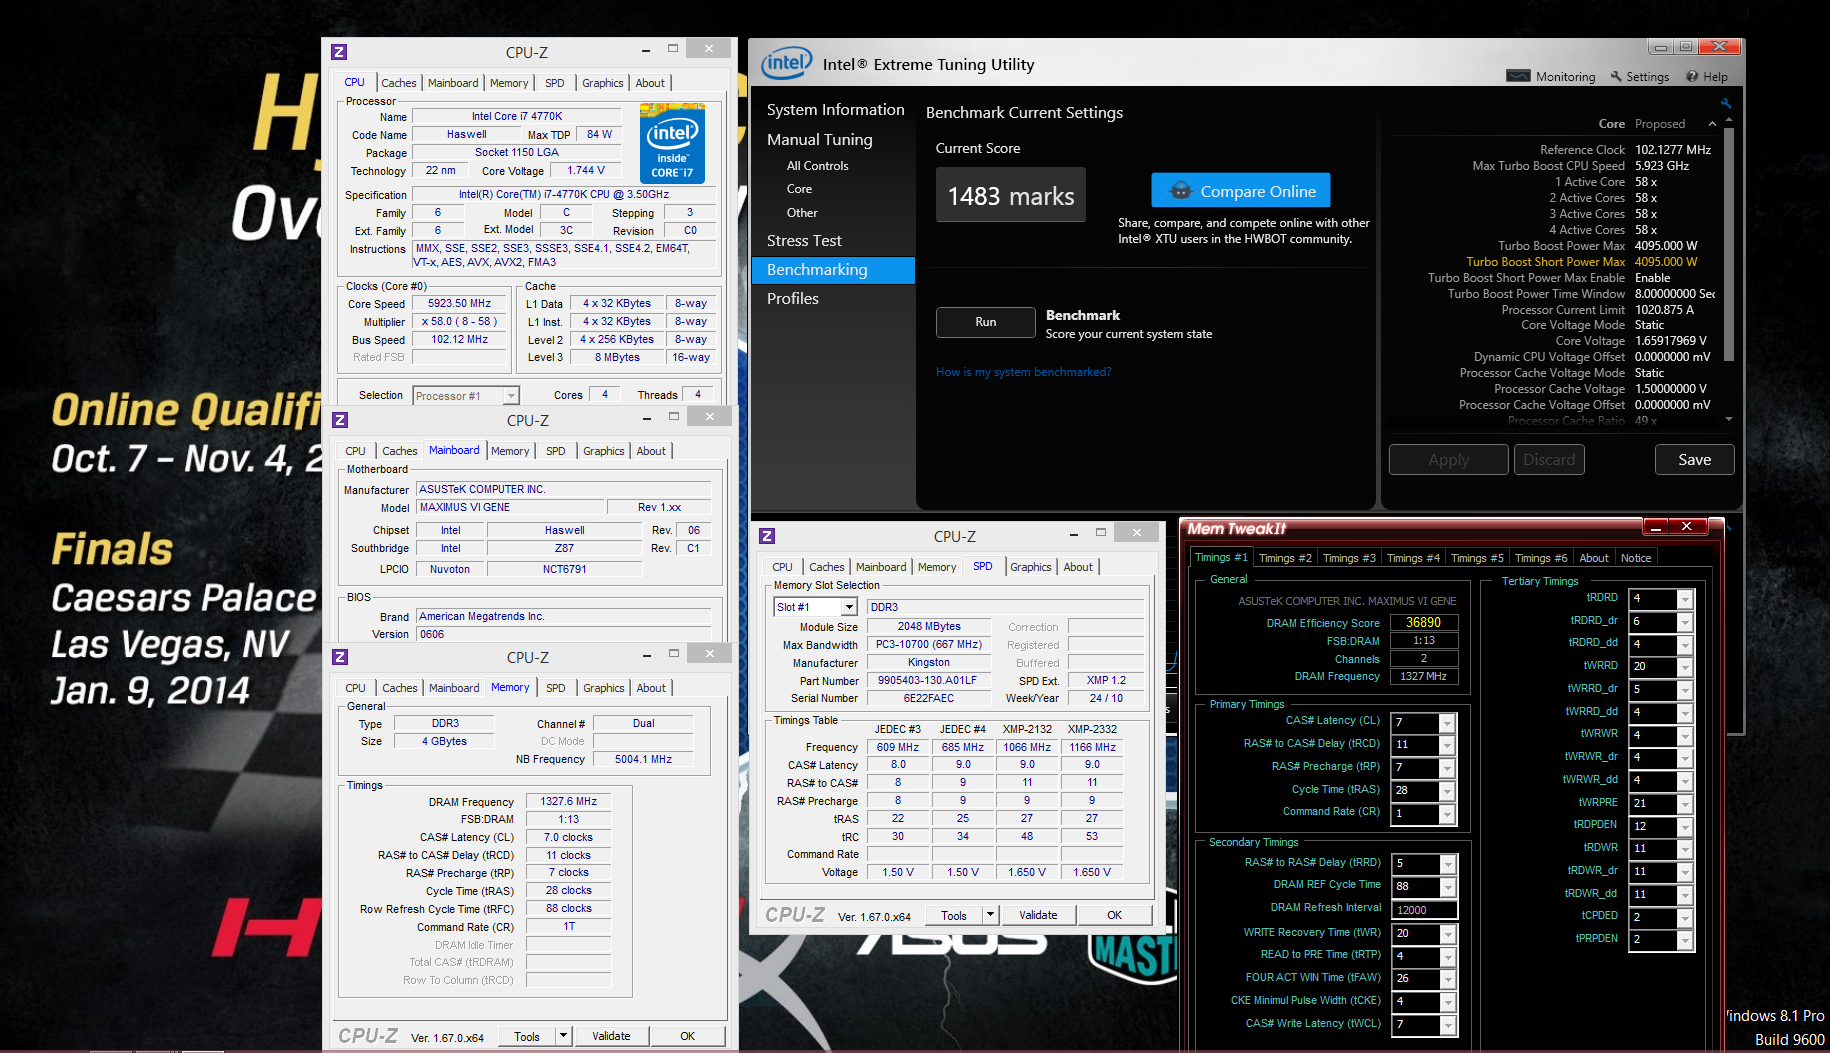
Task: Open tCPDED timing dropdown
Action: 1685,918
